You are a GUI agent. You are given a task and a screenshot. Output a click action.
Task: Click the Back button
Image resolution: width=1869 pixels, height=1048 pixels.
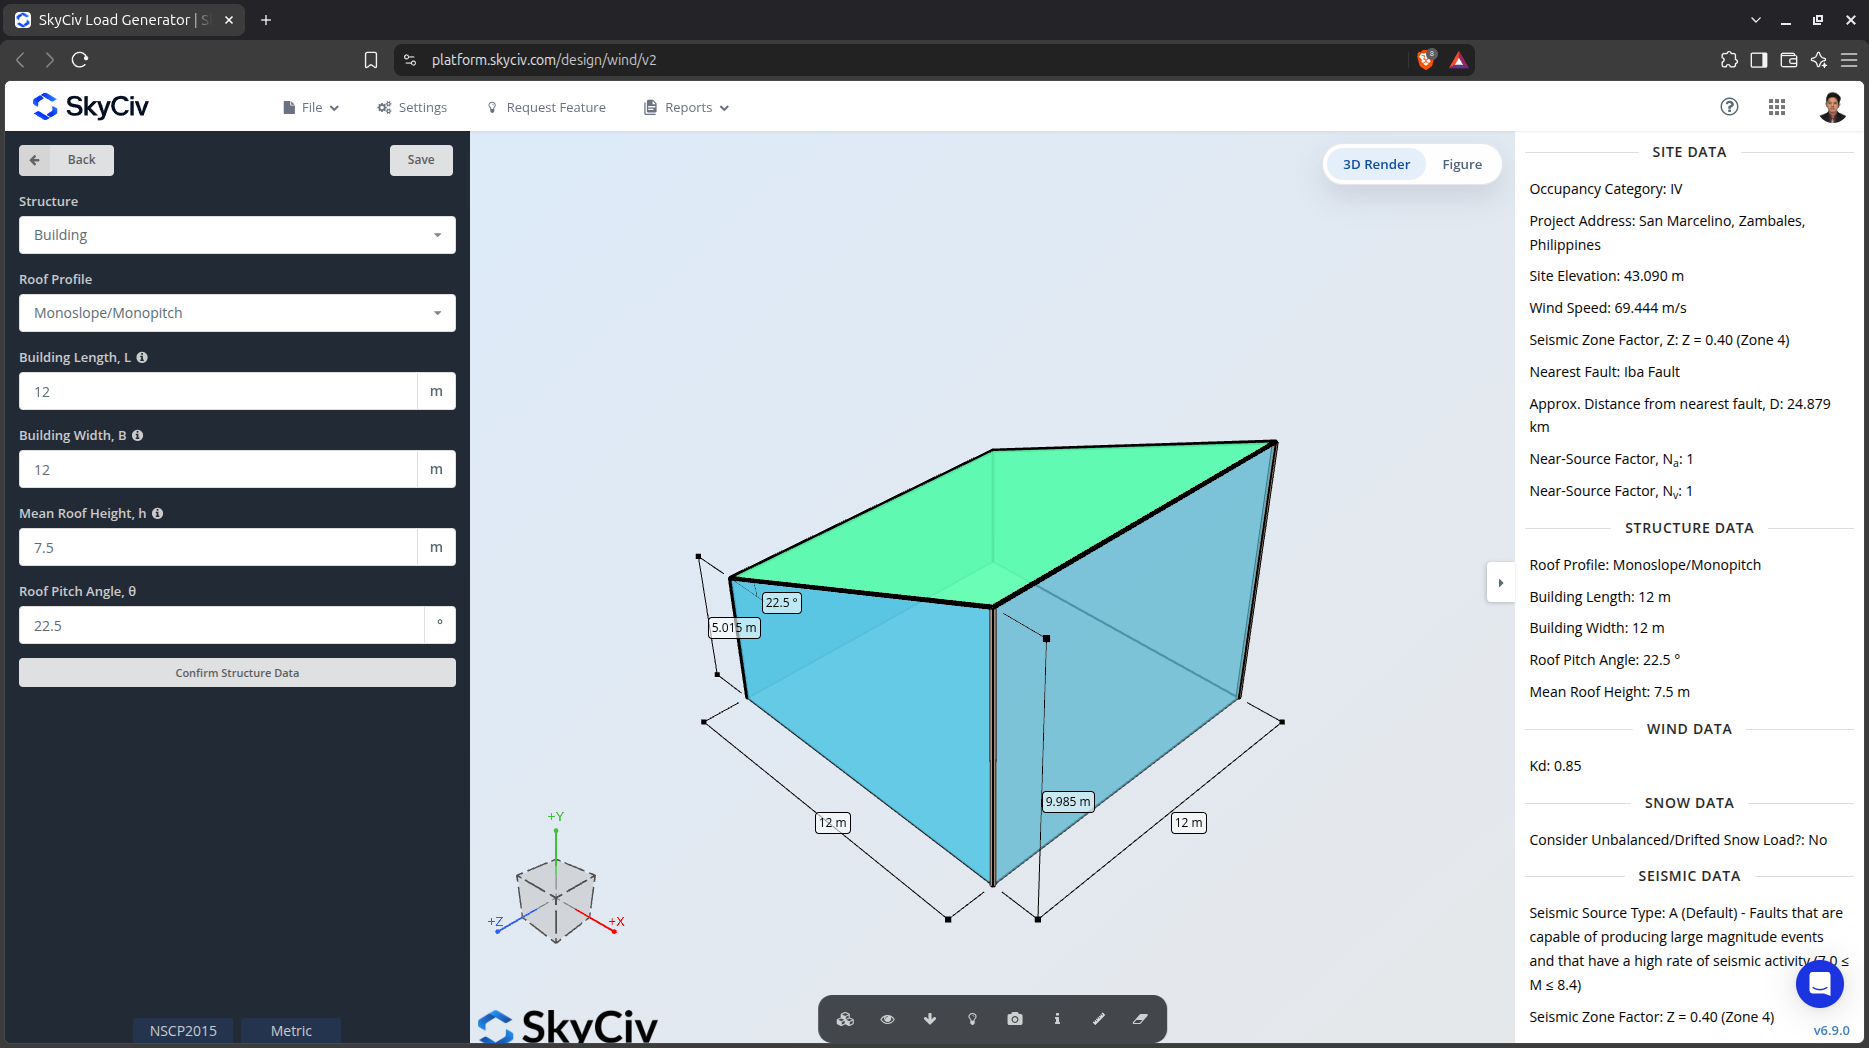[66, 160]
